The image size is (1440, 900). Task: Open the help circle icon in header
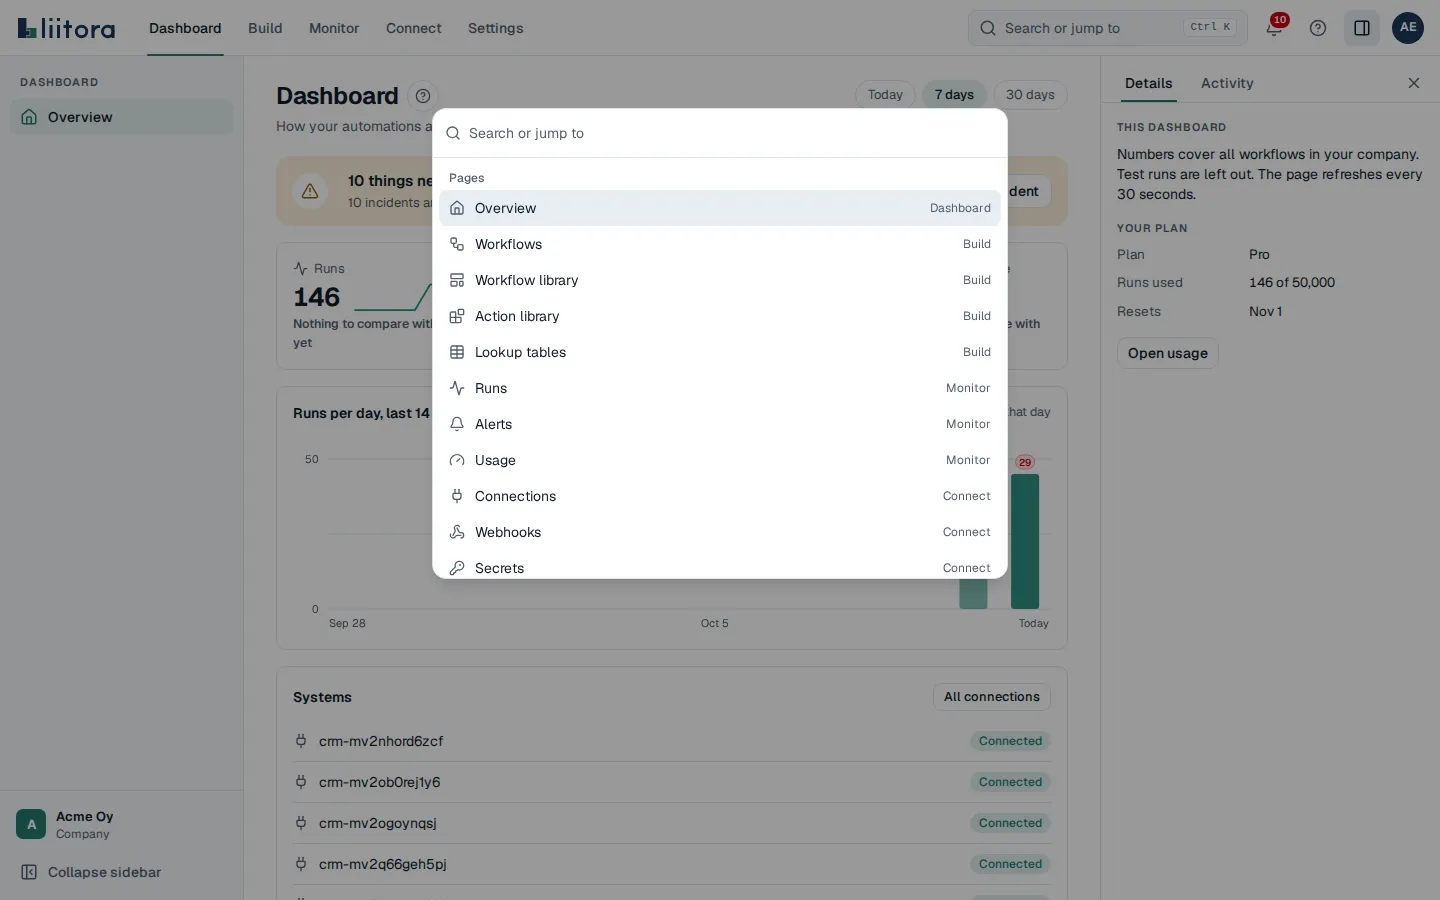tap(1318, 28)
